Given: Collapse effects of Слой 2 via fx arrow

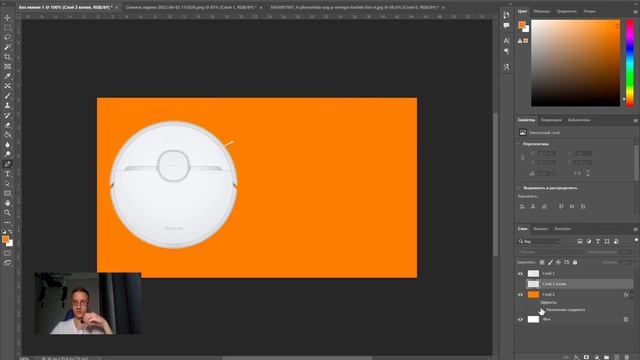Looking at the screenshot, I should tap(632, 295).
